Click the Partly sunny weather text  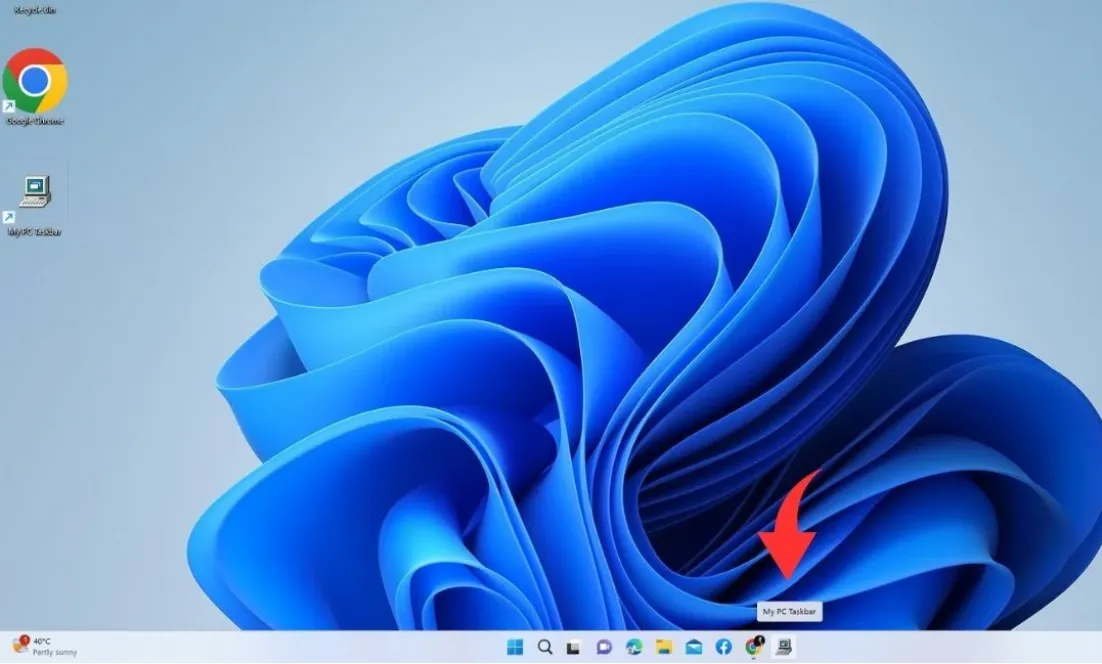pyautogui.click(x=53, y=652)
